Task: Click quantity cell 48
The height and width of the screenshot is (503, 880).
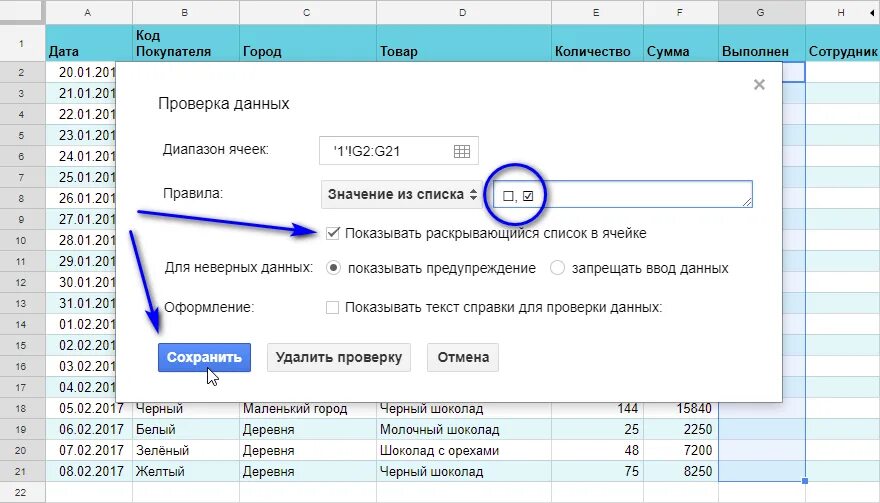Action: (x=597, y=450)
